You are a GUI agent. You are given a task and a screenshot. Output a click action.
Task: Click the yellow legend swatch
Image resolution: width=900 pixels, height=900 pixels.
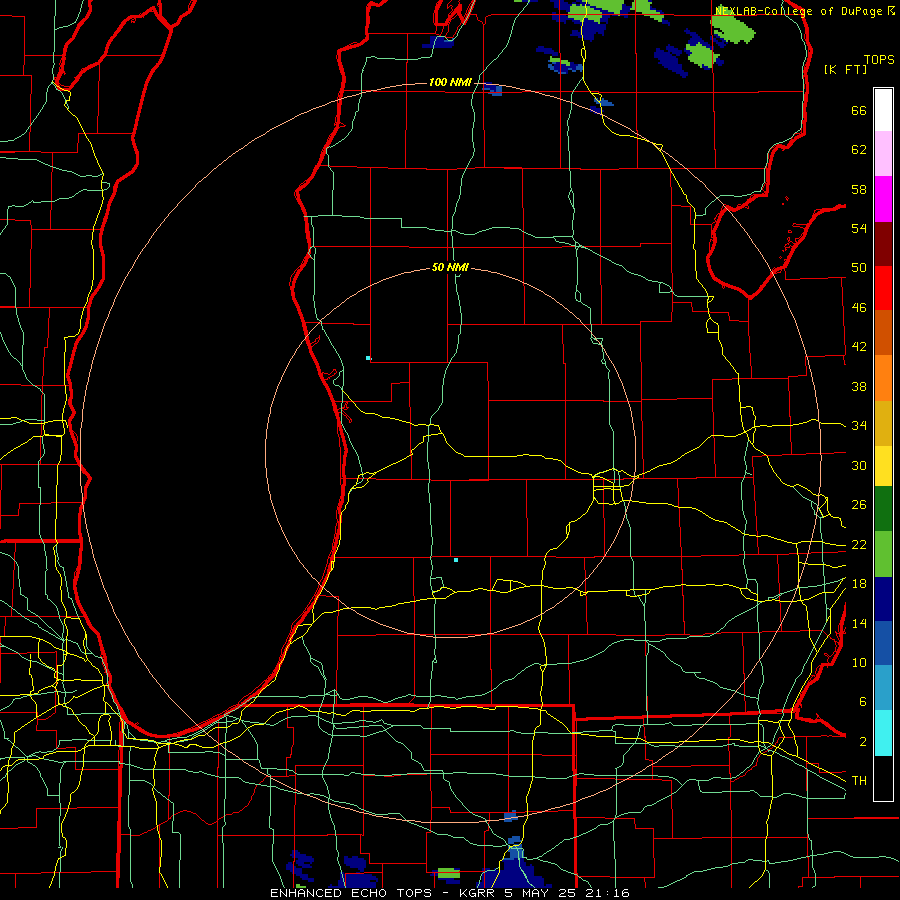click(x=883, y=466)
